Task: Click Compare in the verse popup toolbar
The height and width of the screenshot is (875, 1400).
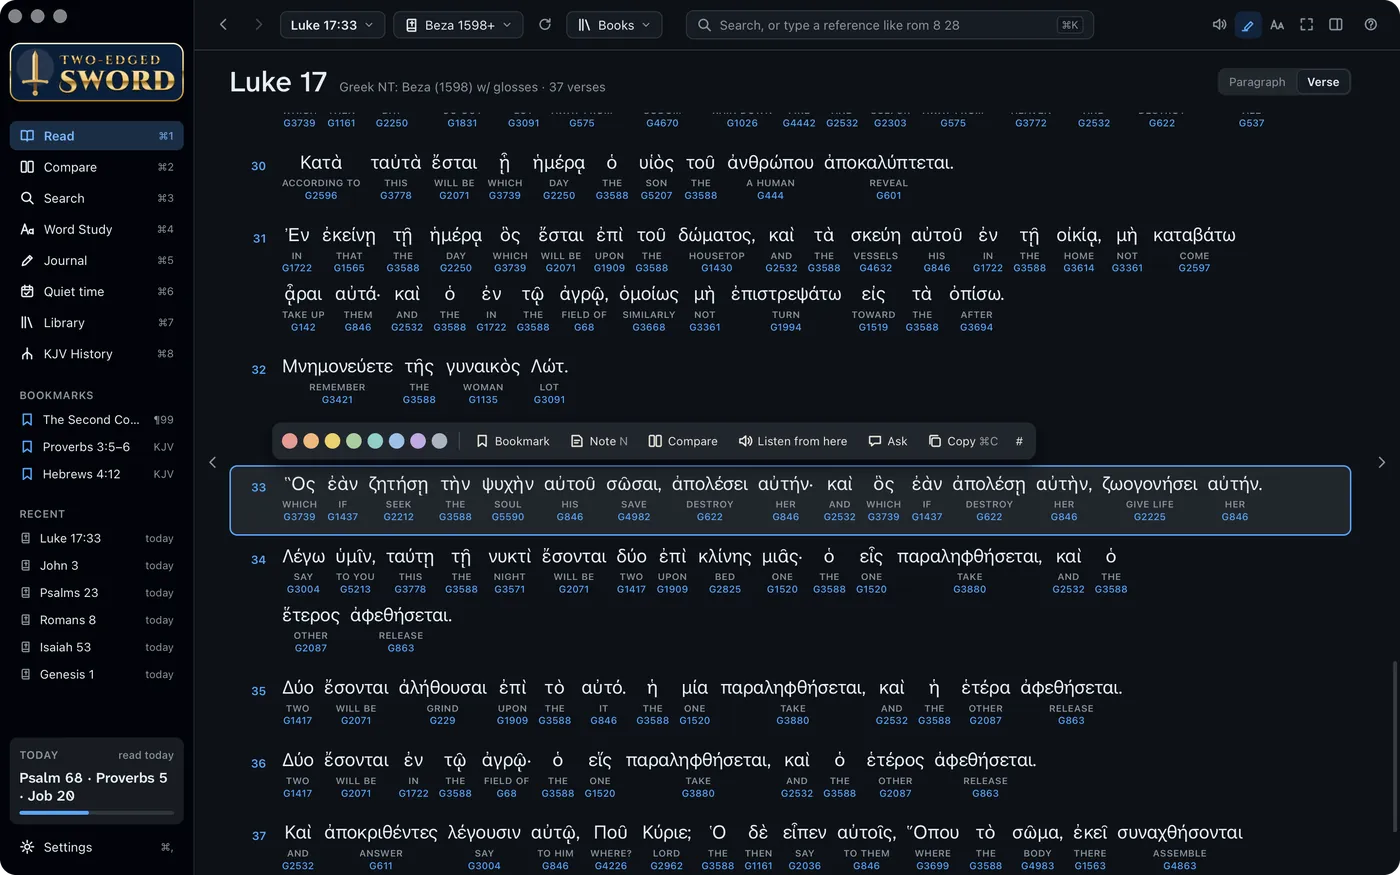Action: pyautogui.click(x=683, y=441)
